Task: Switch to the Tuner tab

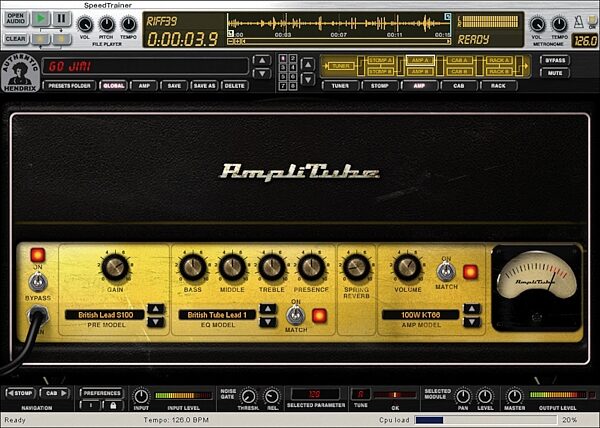Action: click(x=340, y=86)
